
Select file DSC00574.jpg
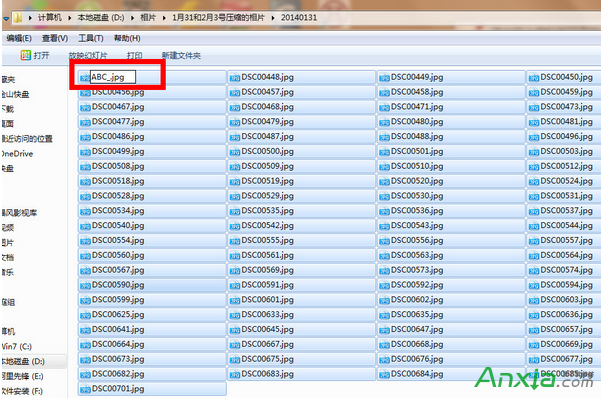click(x=564, y=271)
